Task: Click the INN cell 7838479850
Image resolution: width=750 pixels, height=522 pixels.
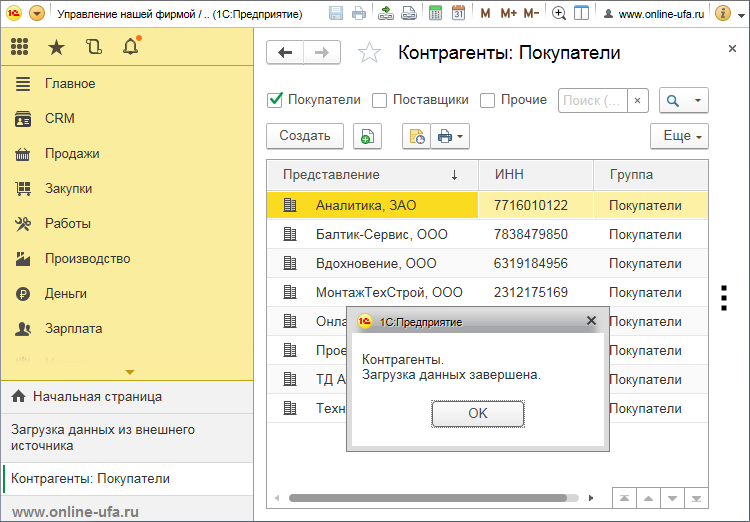Action: 536,234
